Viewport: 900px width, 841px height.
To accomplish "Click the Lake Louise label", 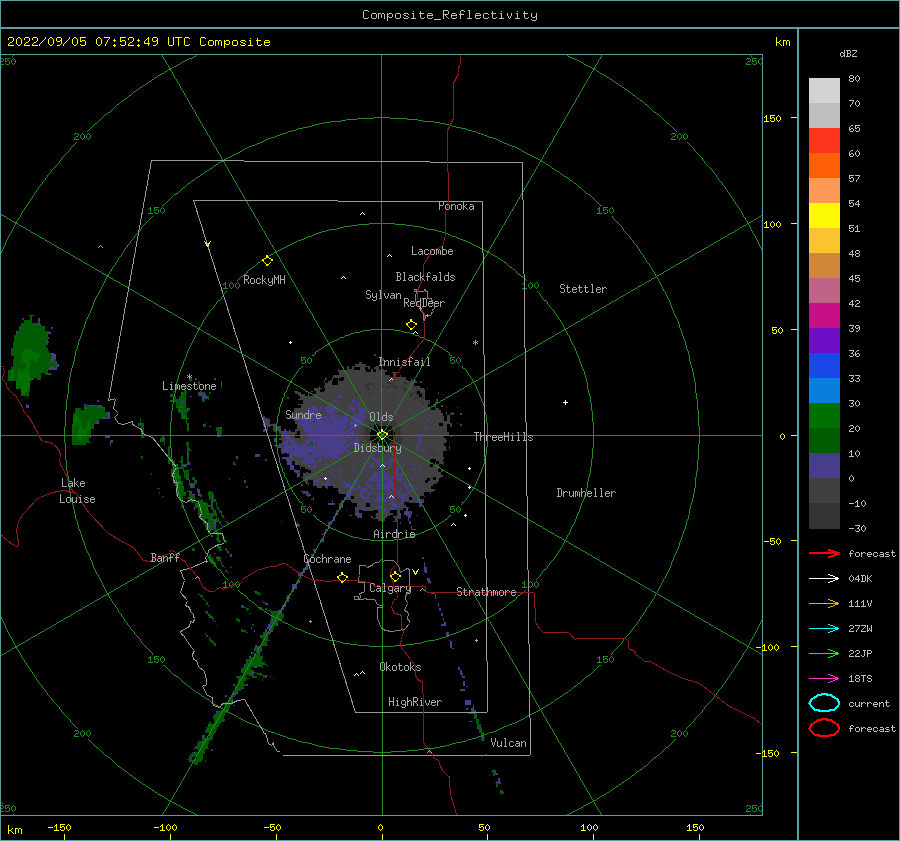I will 77,491.
